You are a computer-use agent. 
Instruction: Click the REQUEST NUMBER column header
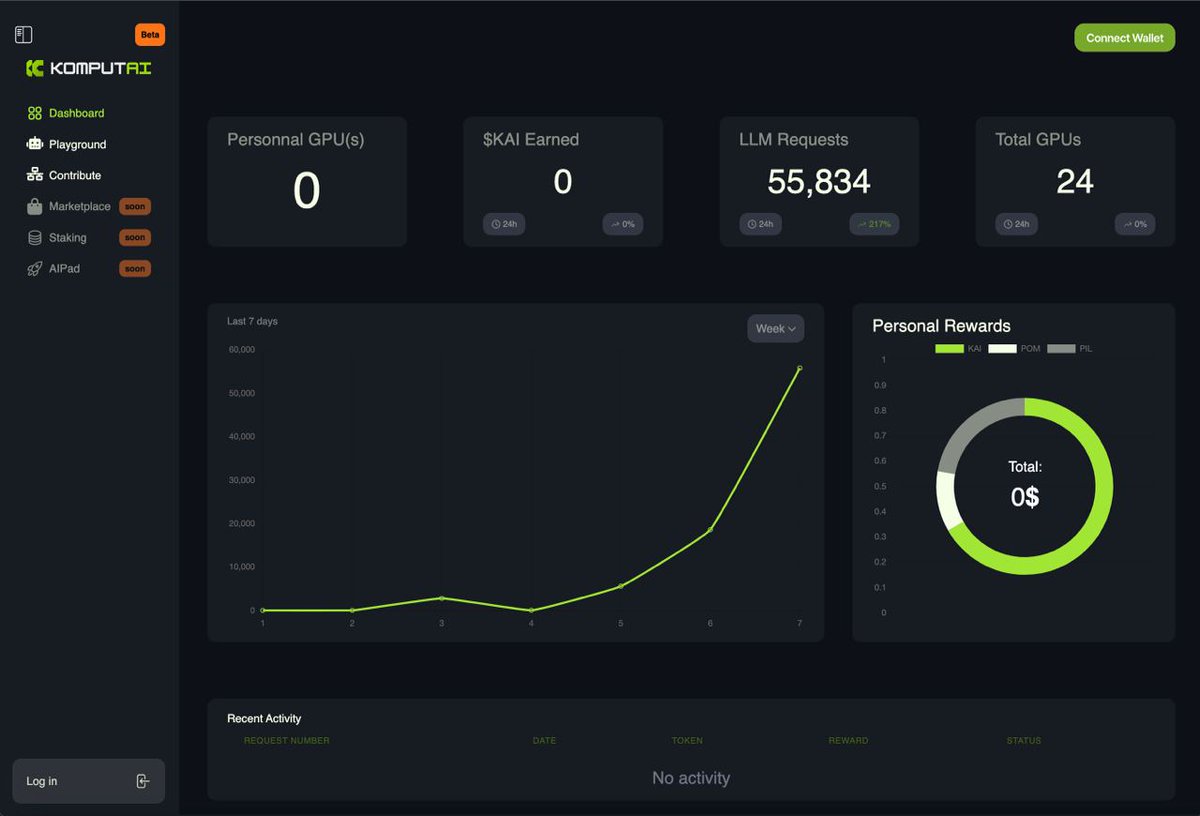click(x=287, y=741)
